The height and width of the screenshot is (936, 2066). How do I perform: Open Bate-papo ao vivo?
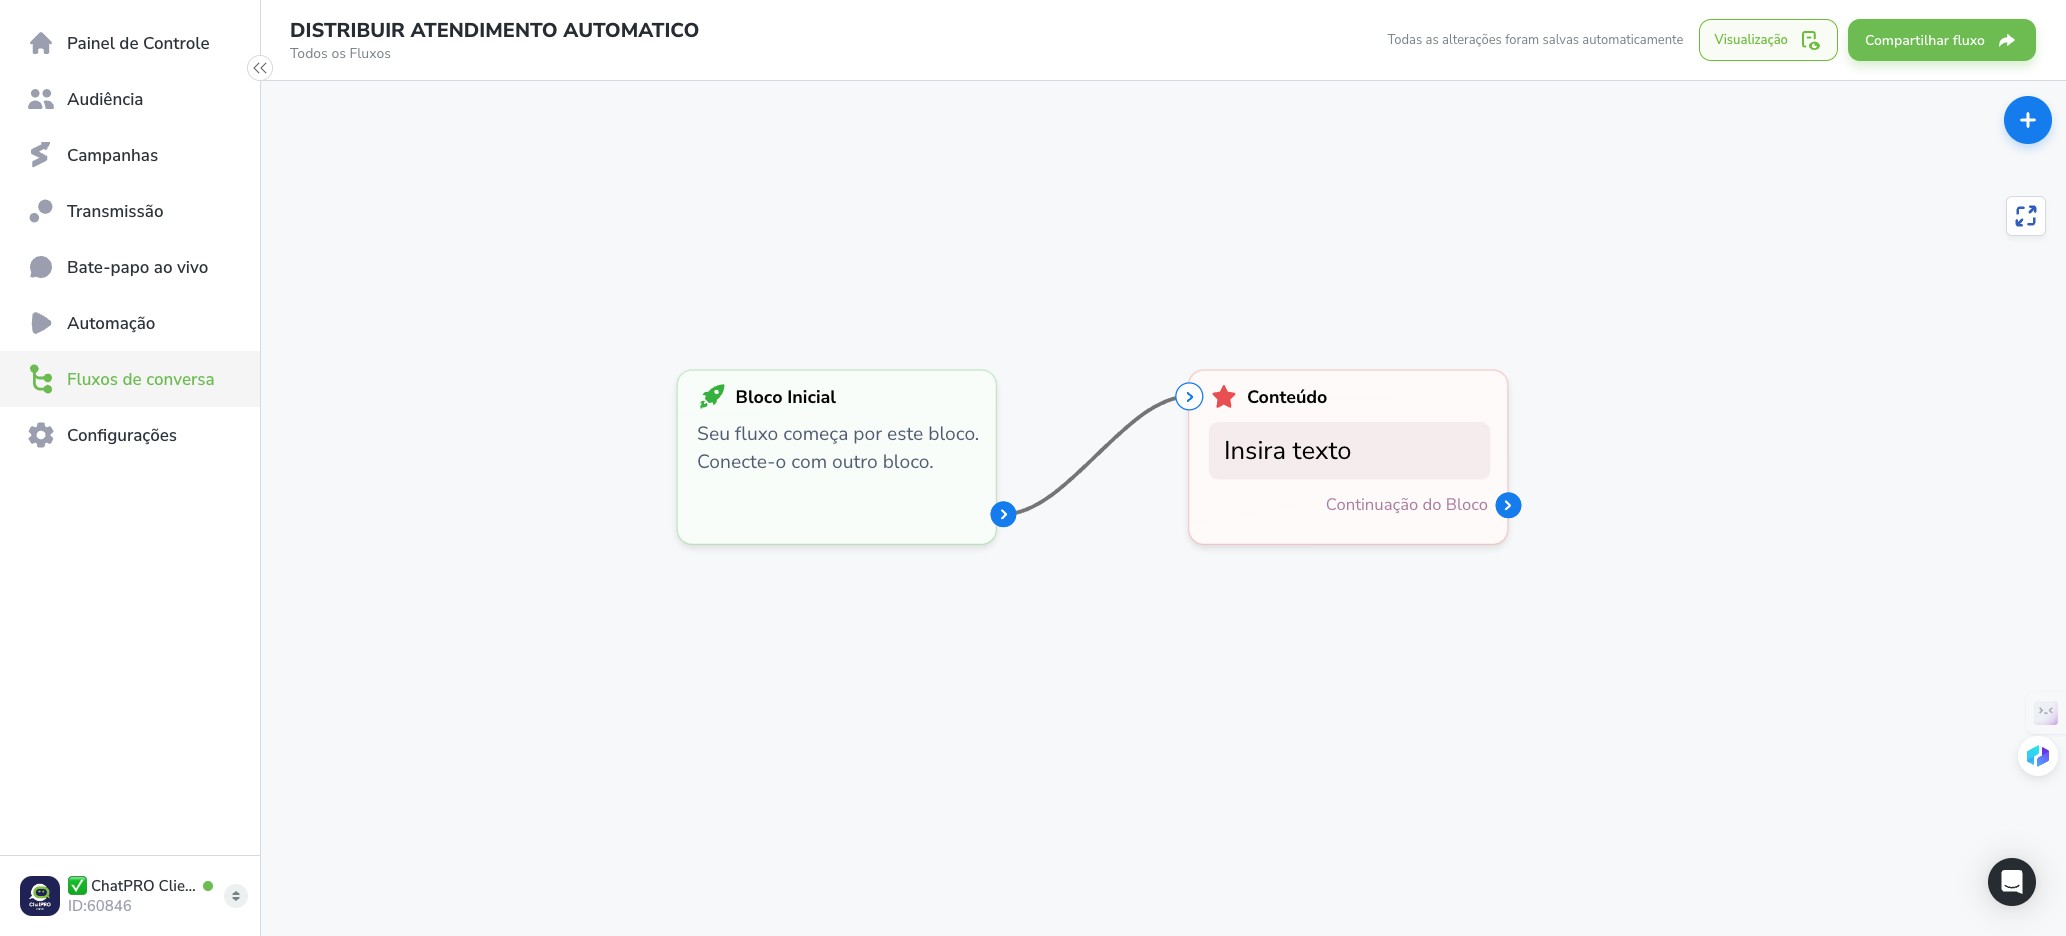[130, 267]
